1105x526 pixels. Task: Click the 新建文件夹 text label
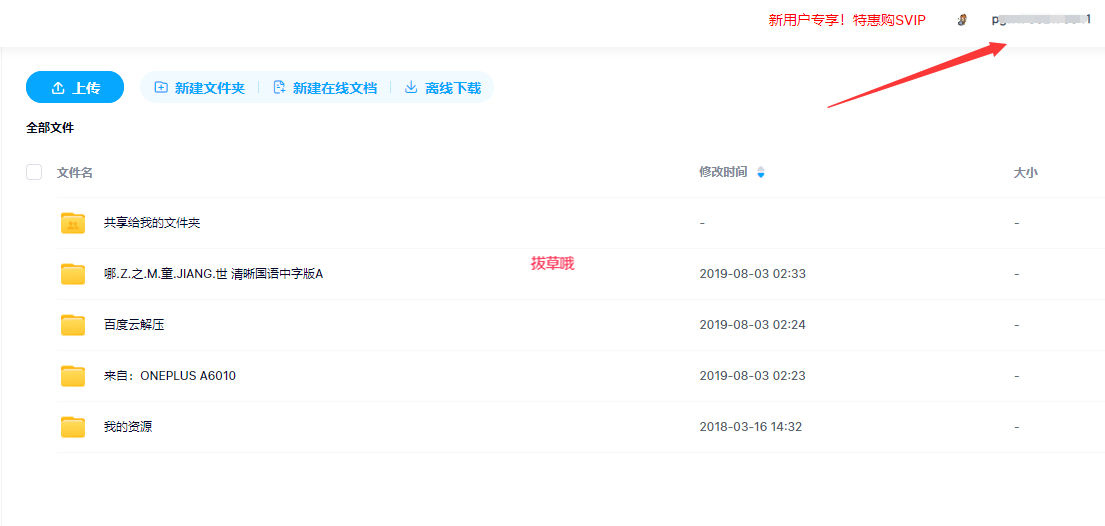click(x=210, y=88)
